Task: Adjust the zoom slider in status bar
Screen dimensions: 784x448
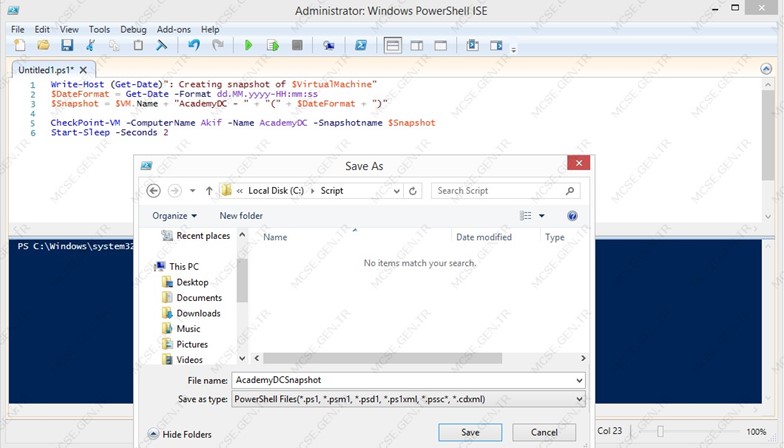Action: click(660, 431)
